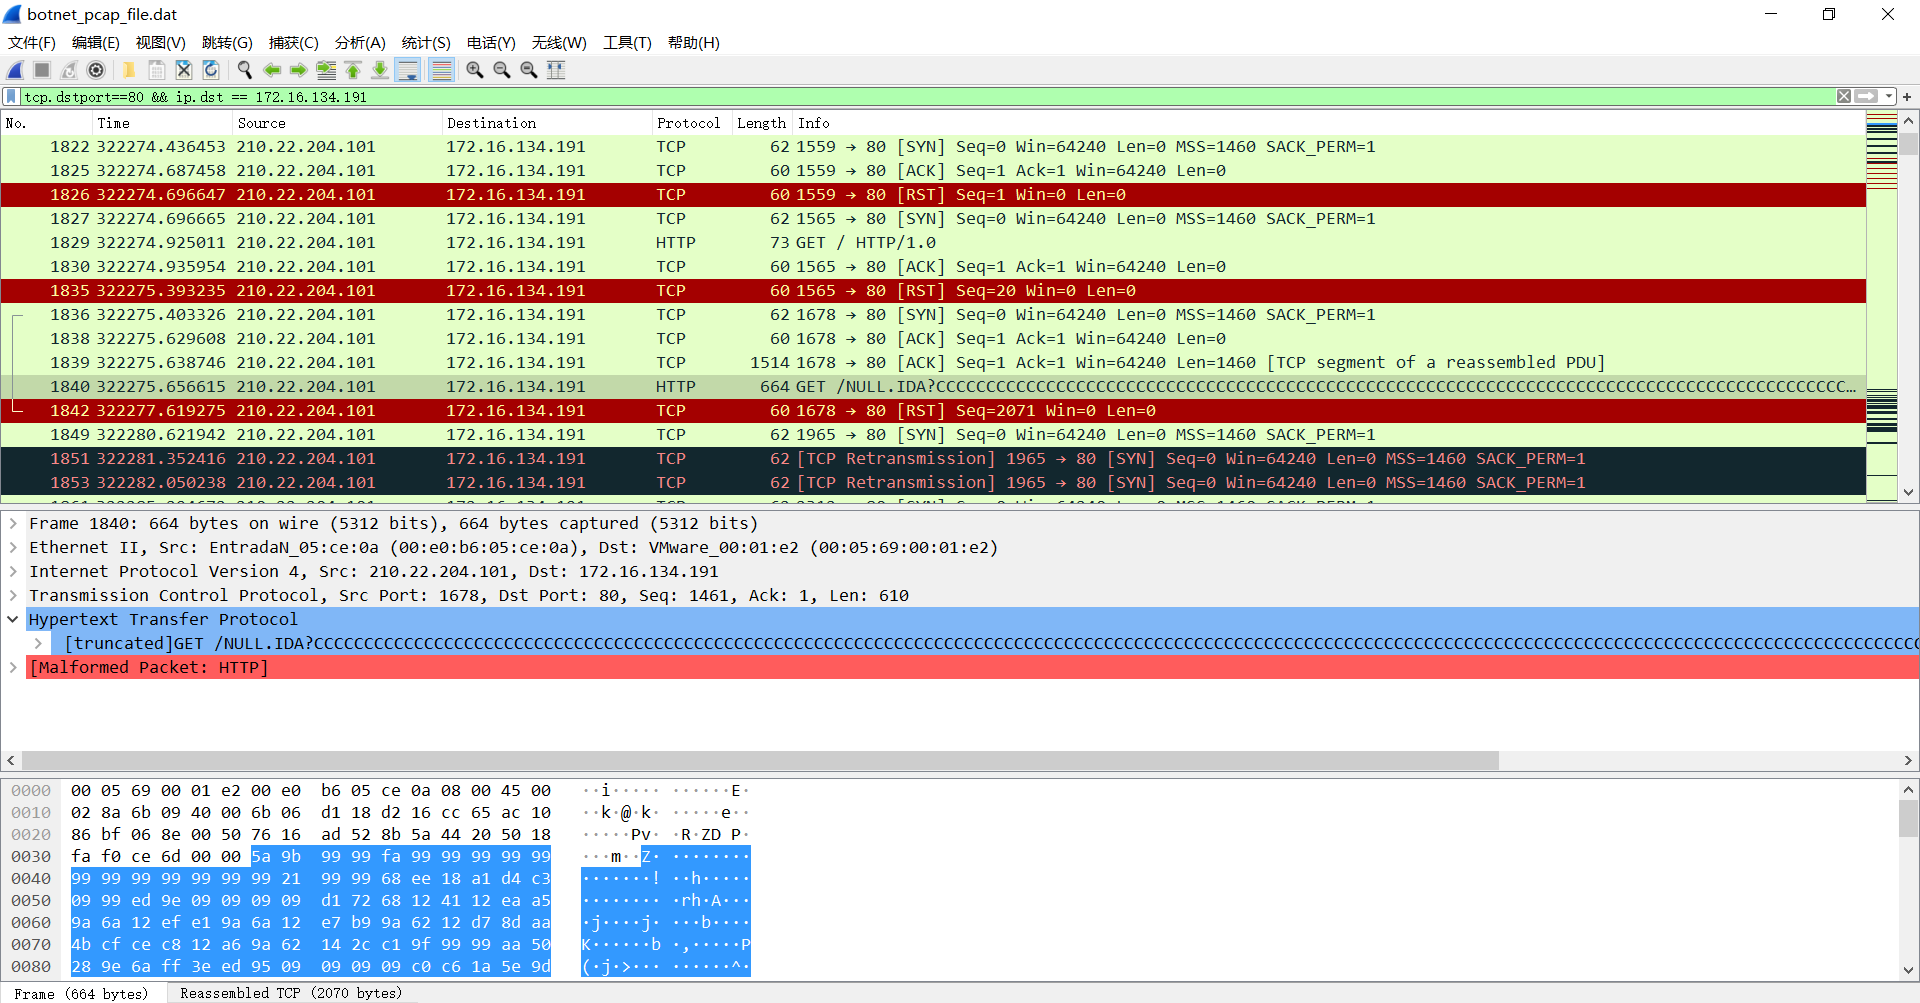
Task: Toggle auto-scroll during live capture
Action: click(408, 70)
